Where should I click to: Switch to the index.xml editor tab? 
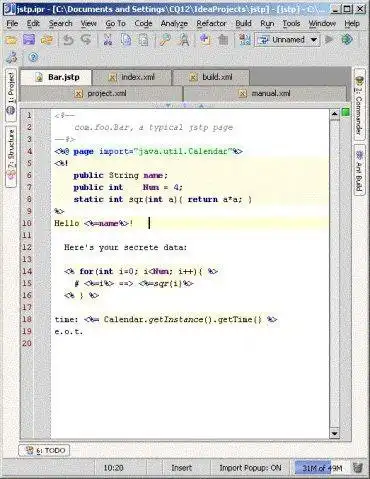(x=132, y=78)
